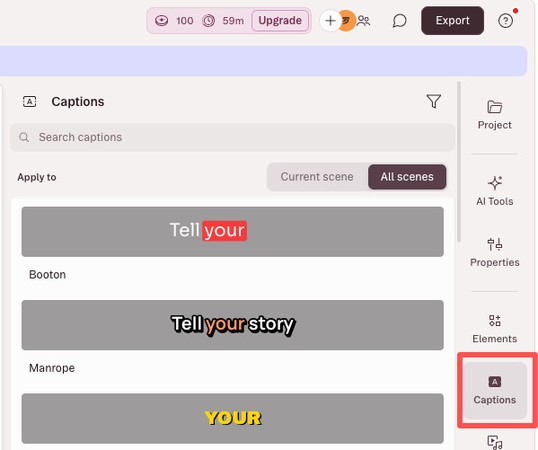The height and width of the screenshot is (450, 538).
Task: Click the time remaining clock icon
Action: click(x=208, y=21)
